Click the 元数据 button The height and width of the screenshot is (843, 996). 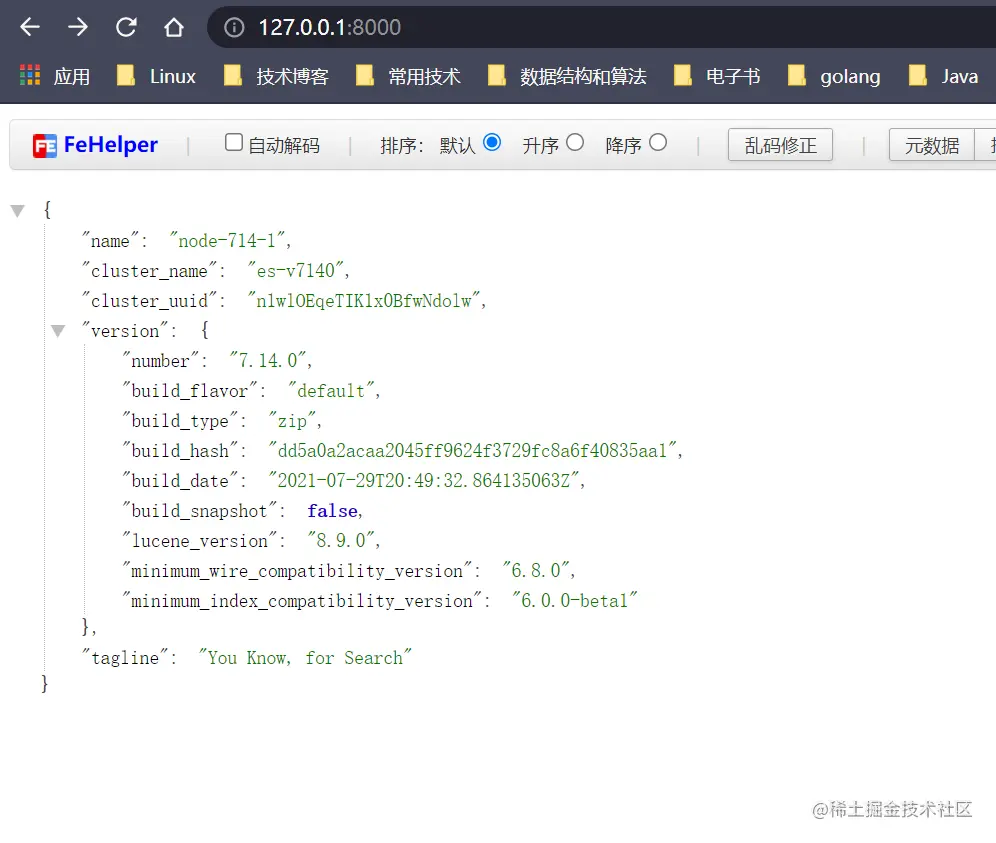[932, 145]
